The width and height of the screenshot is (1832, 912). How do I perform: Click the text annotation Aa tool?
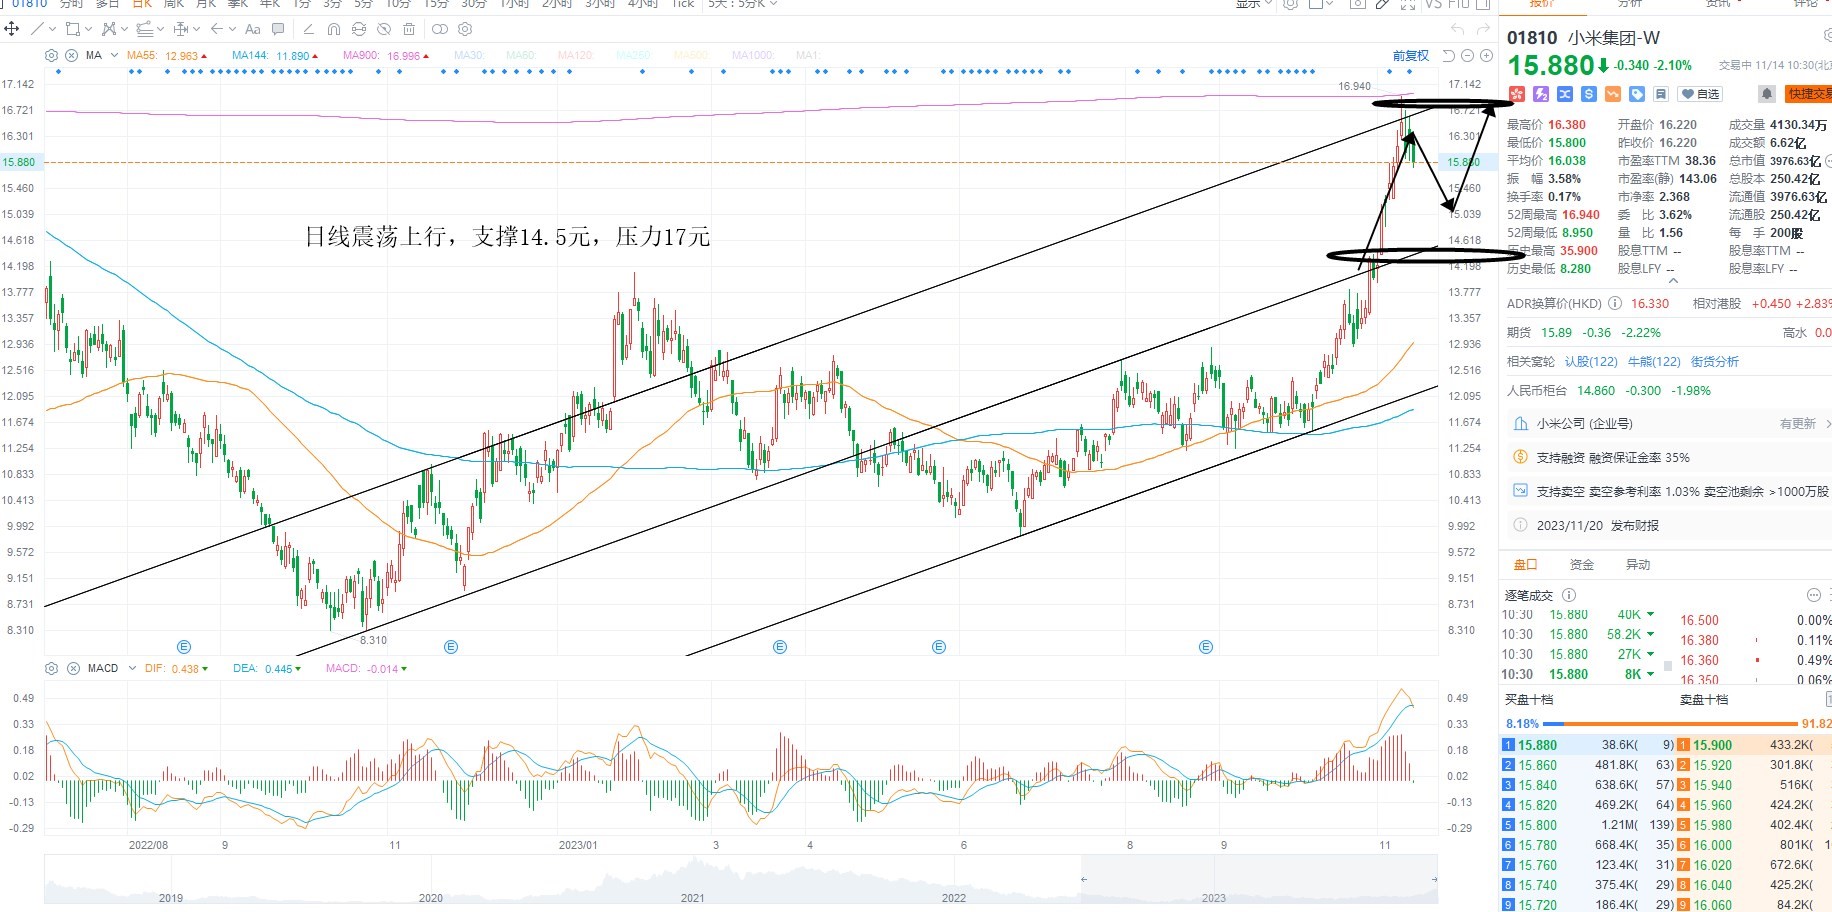click(x=253, y=29)
